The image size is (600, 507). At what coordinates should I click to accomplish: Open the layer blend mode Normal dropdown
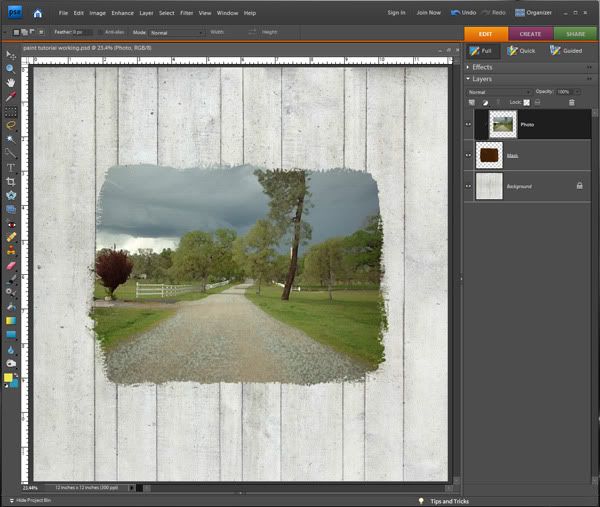(499, 92)
